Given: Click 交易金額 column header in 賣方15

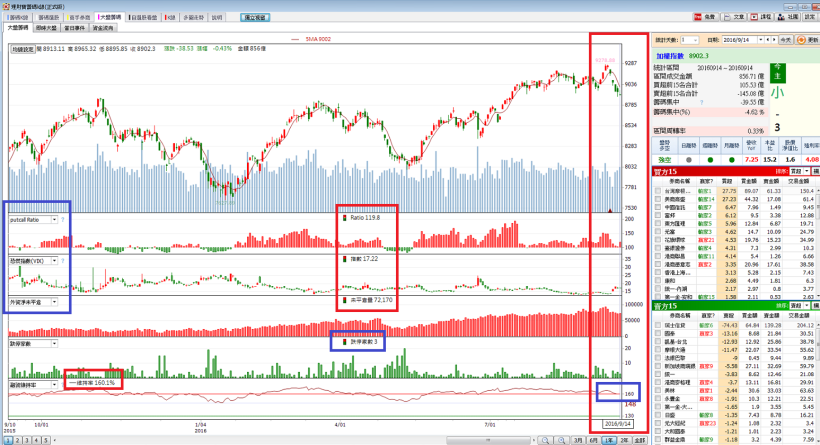Looking at the screenshot, I should [798, 315].
